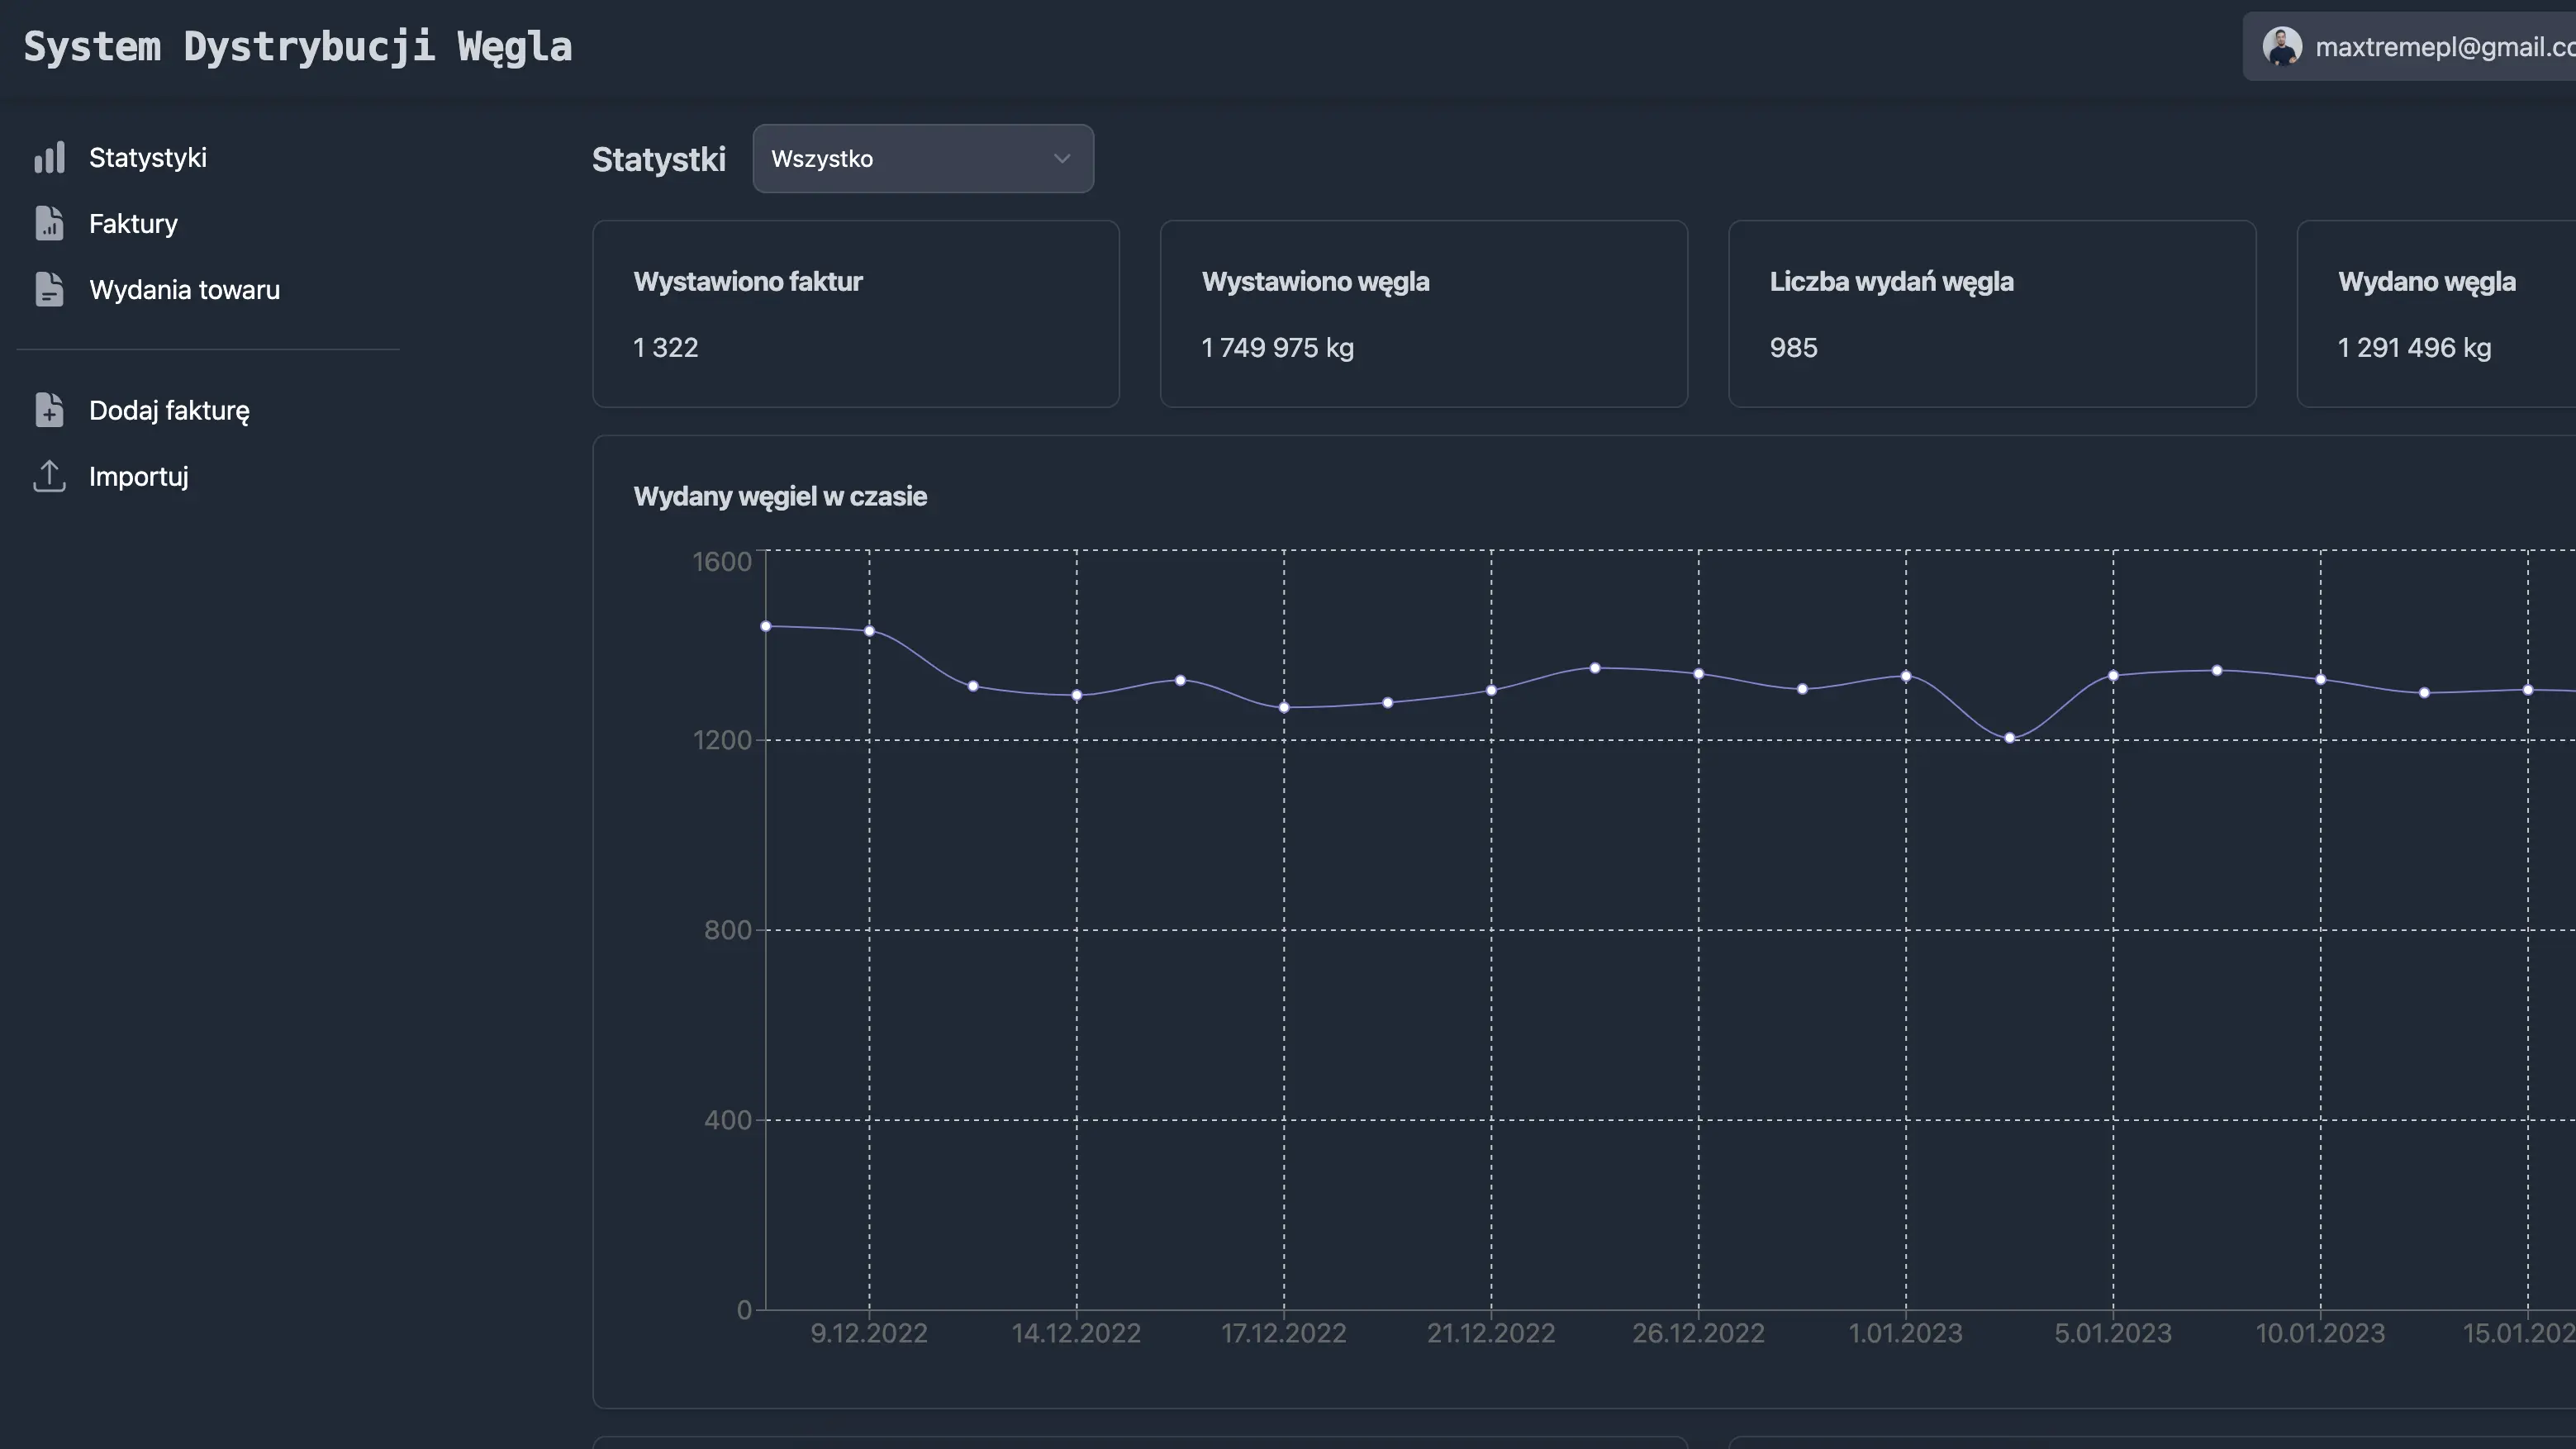Click the value 1 749 975 kg
This screenshot has height=1449, width=2576.
tap(1277, 347)
